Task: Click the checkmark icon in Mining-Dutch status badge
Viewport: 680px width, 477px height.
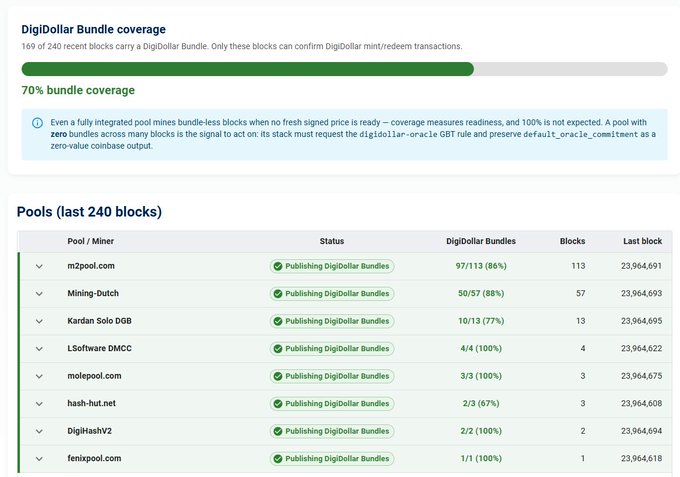Action: point(278,294)
